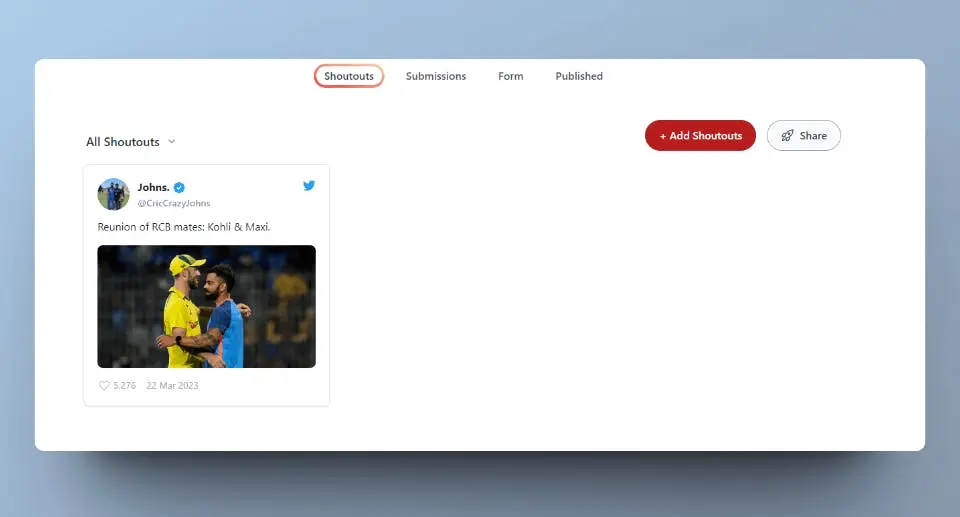The width and height of the screenshot is (960, 517).
Task: Click the 5,276 likes count
Action: click(x=126, y=385)
